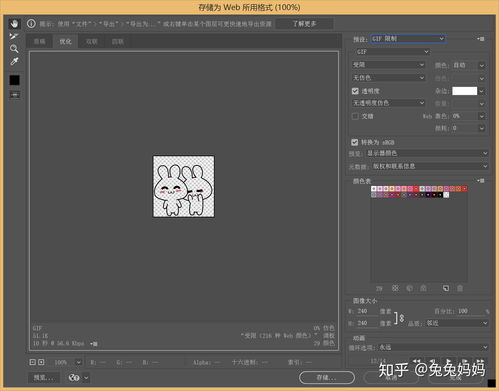Open the 颜色表 panel menu icon

[480, 181]
